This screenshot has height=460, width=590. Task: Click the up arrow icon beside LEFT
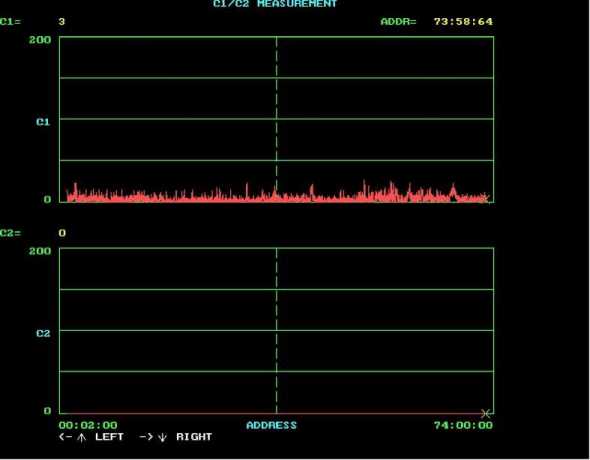pyautogui.click(x=82, y=437)
